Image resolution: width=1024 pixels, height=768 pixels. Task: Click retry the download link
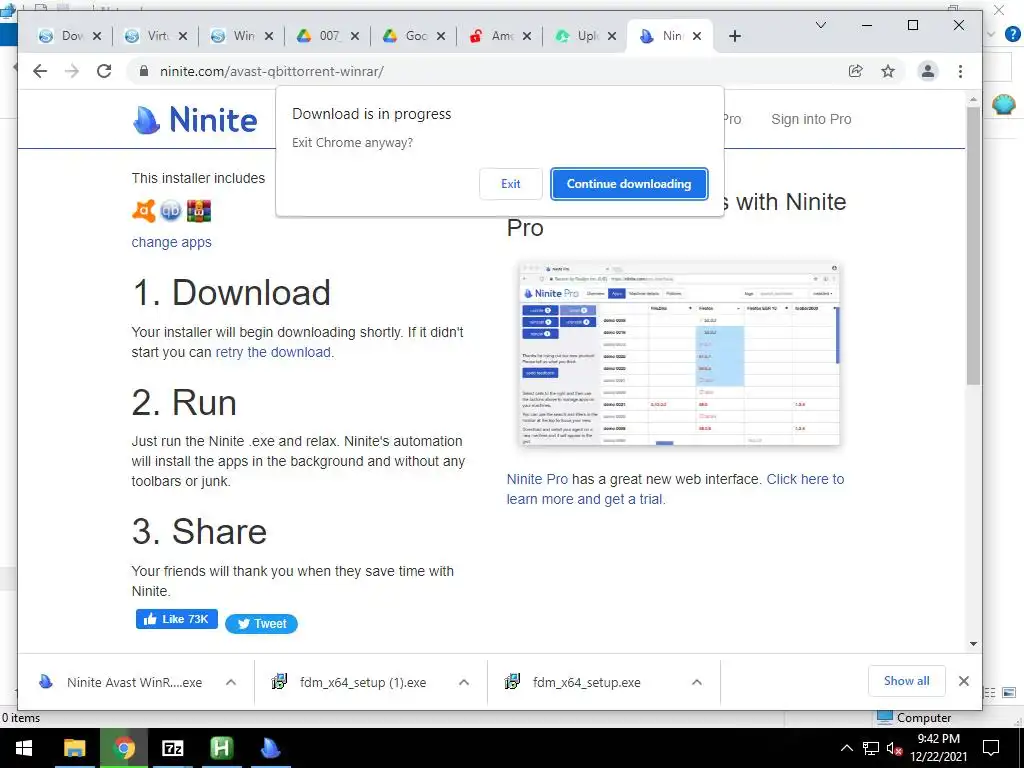[x=273, y=353]
